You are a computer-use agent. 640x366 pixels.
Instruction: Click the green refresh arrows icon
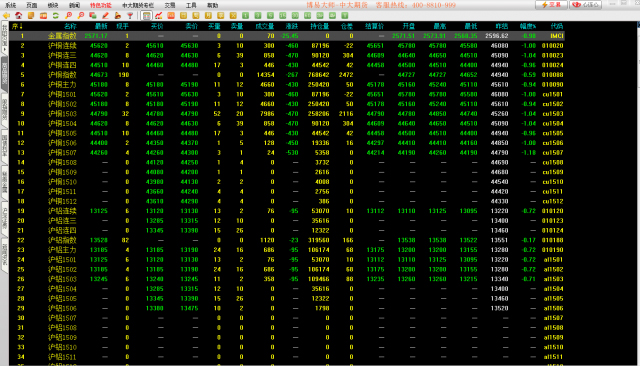(56, 16)
